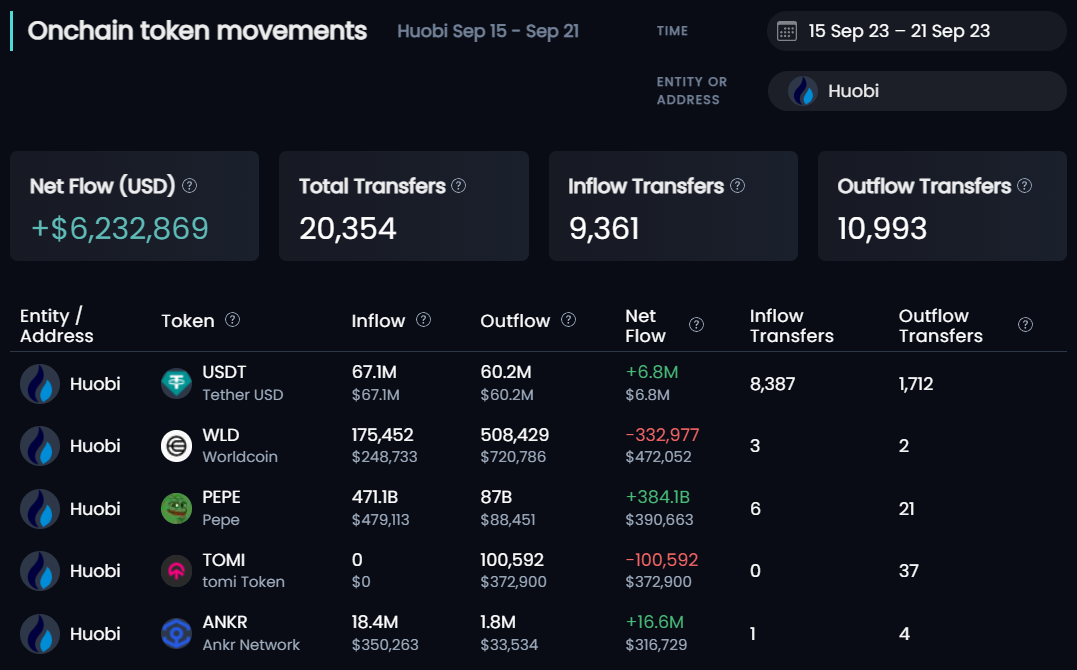The width and height of the screenshot is (1077, 670).
Task: Click the help icon beside Outflow Transfers column header
Action: 1025,325
